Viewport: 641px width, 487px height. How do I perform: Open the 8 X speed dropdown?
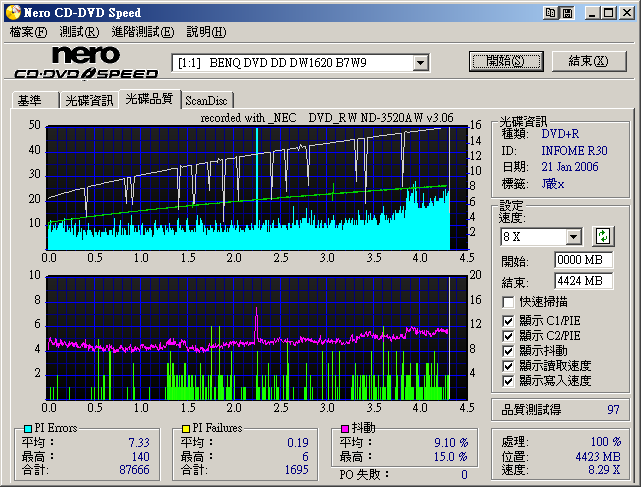pyautogui.click(x=574, y=236)
